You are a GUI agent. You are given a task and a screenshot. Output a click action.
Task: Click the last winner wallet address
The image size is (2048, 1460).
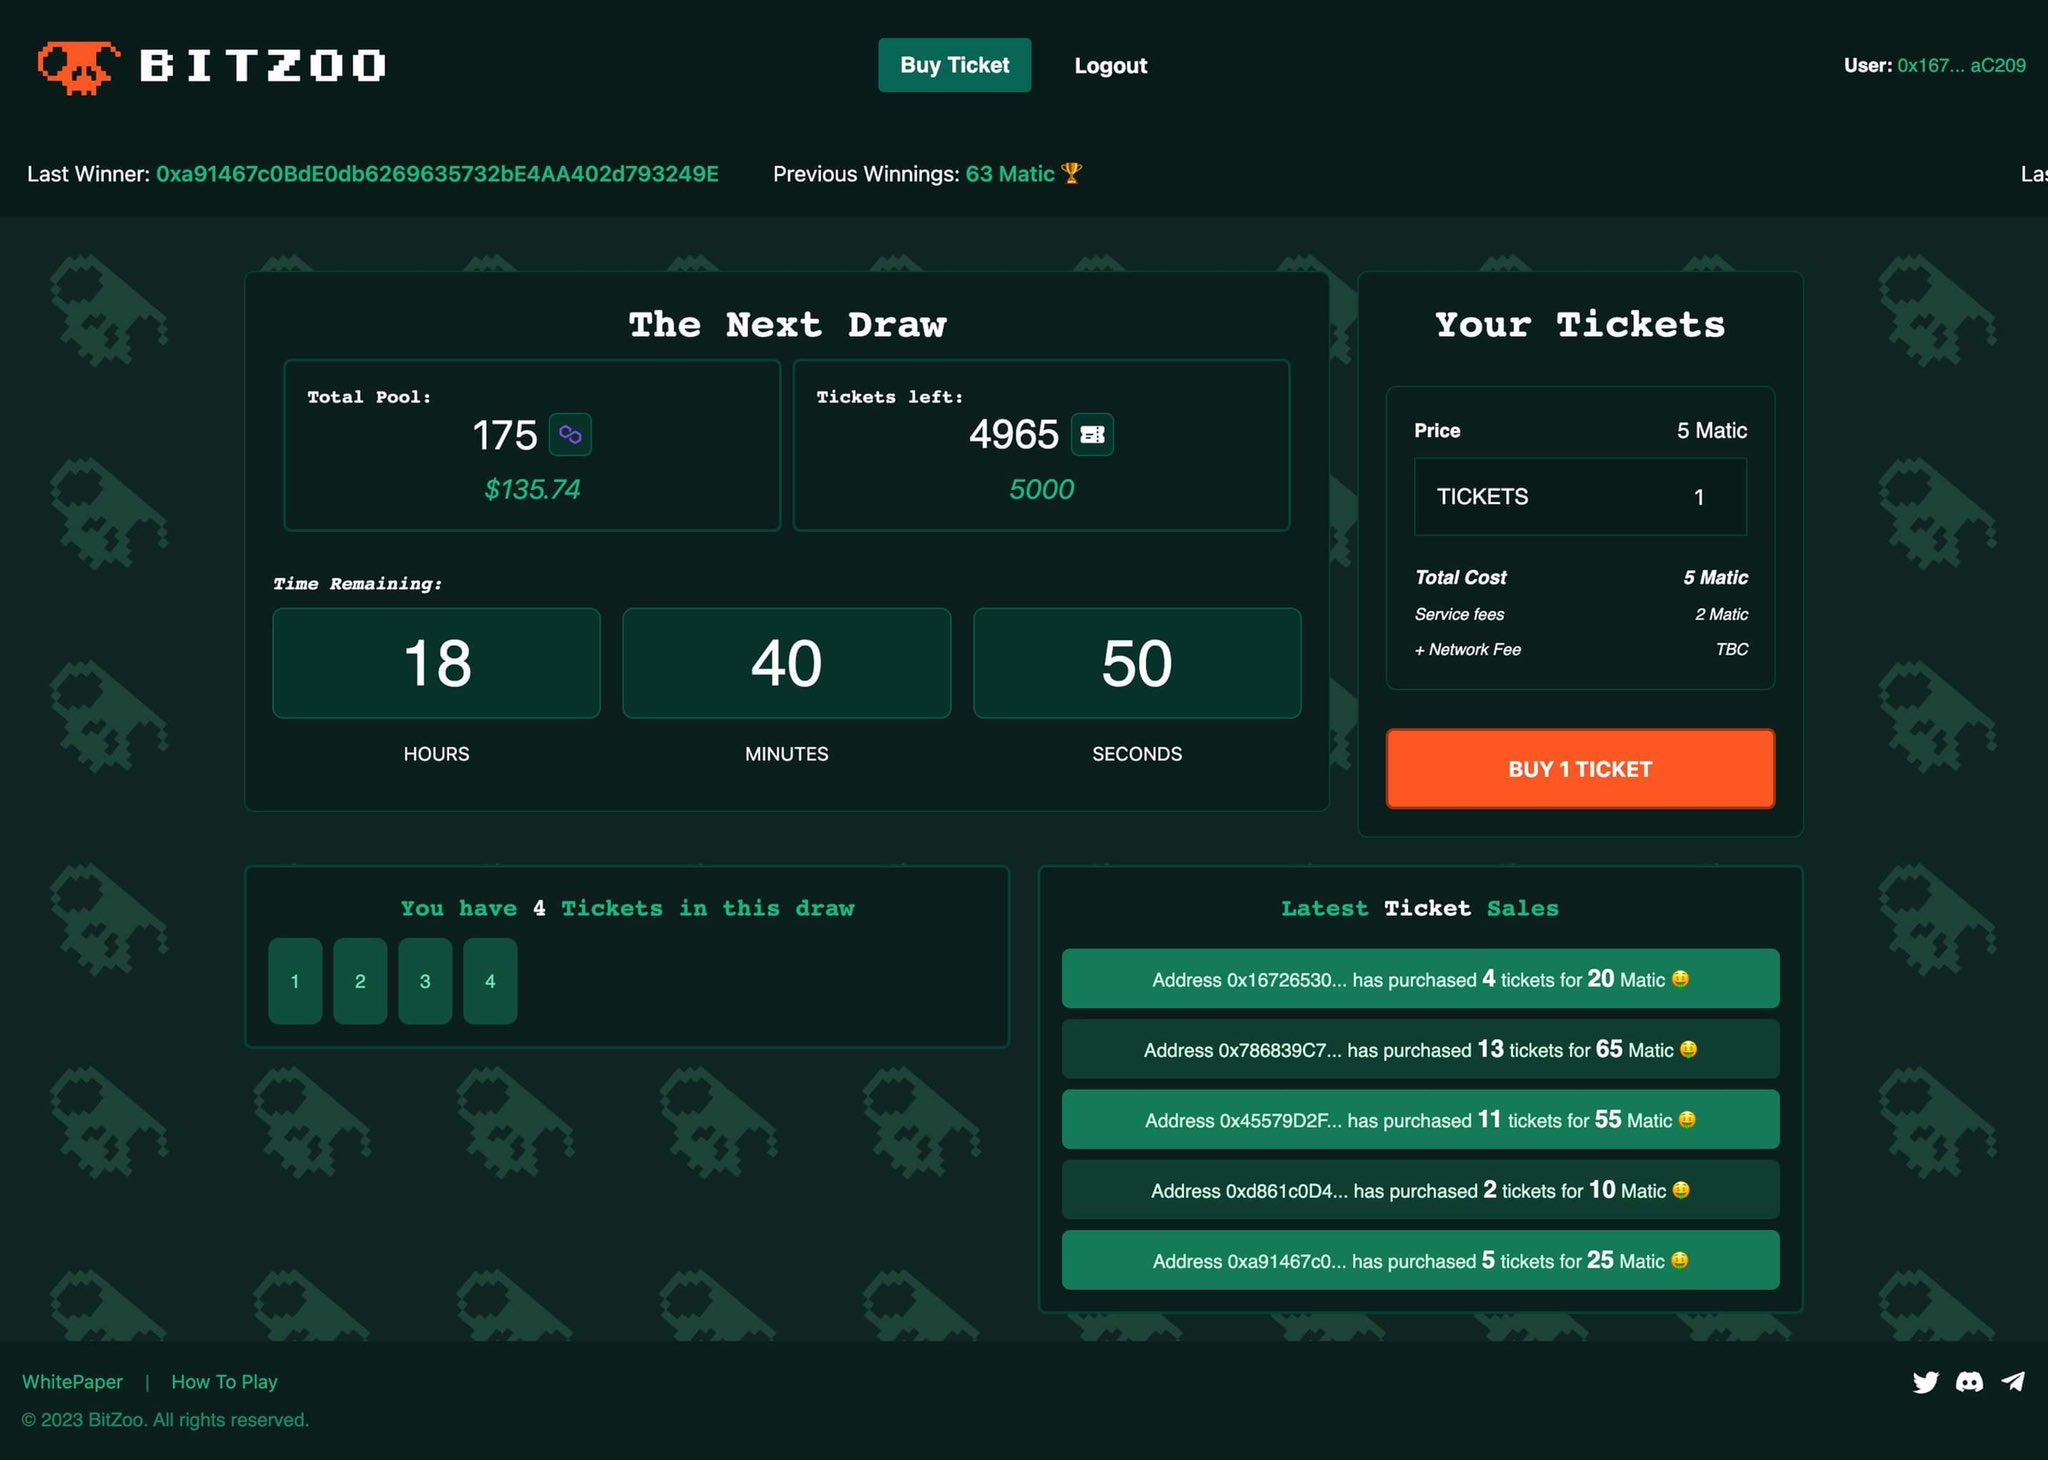click(x=437, y=174)
